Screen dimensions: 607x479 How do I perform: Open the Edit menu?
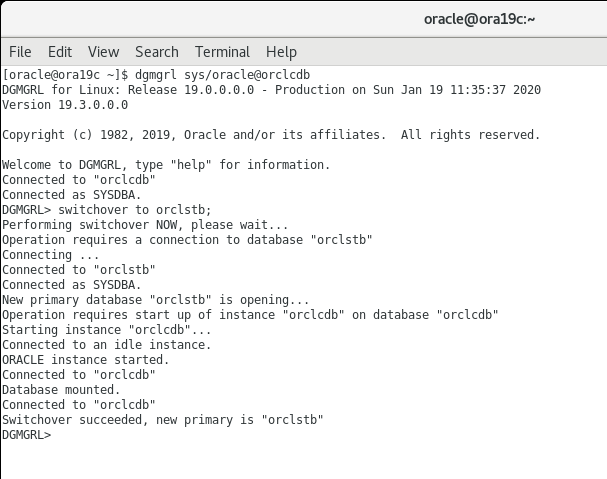(60, 52)
